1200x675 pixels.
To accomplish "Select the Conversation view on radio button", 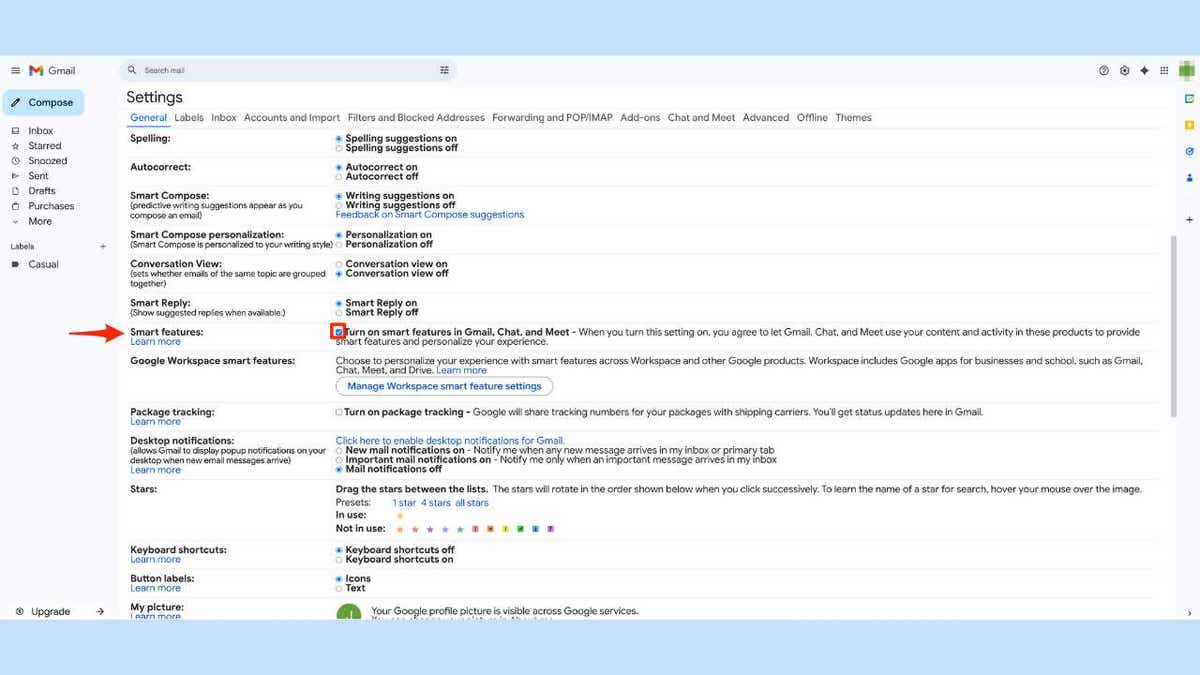I will (338, 264).
